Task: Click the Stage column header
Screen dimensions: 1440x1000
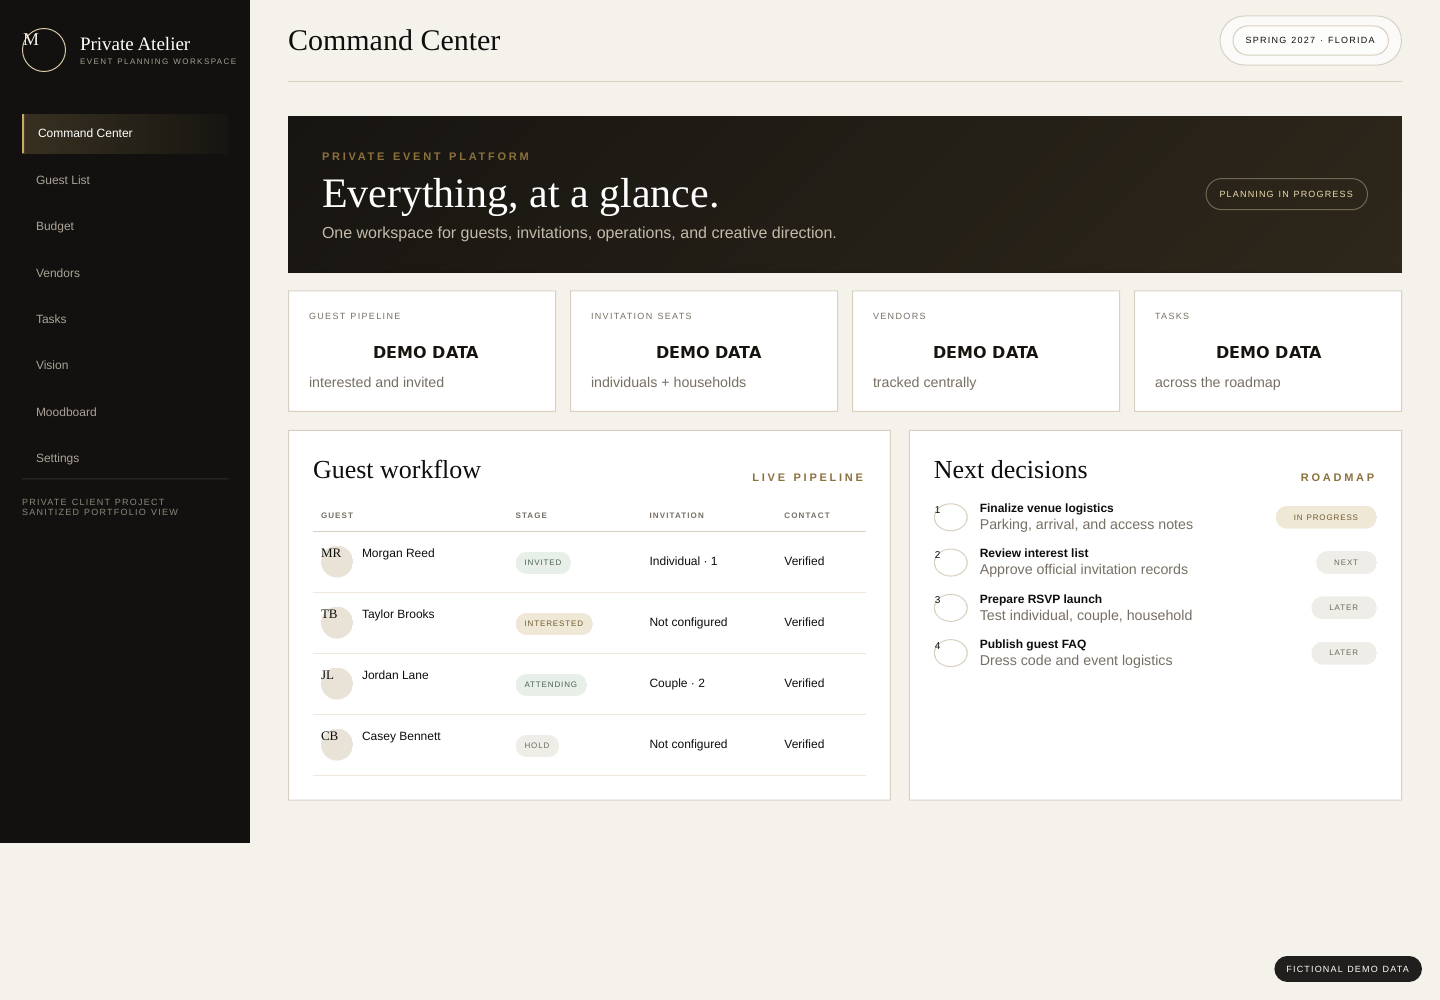Action: coord(531,515)
